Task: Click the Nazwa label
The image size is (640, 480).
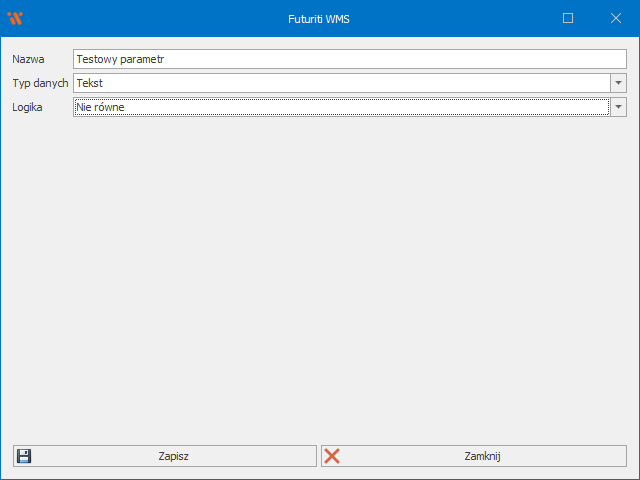Action: [x=28, y=59]
